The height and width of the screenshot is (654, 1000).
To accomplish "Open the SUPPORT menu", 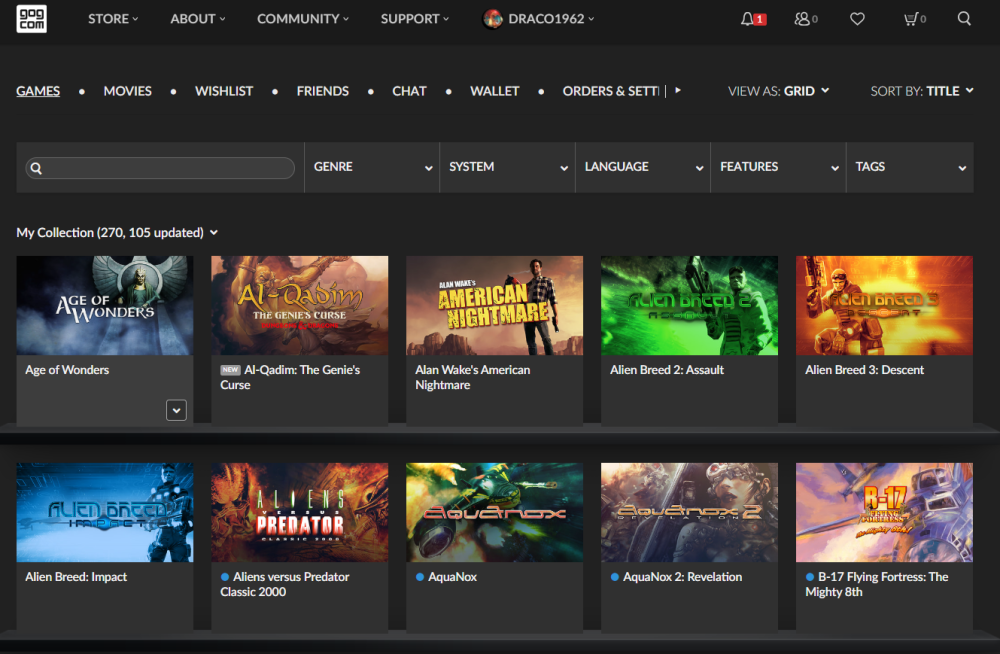I will coord(415,19).
